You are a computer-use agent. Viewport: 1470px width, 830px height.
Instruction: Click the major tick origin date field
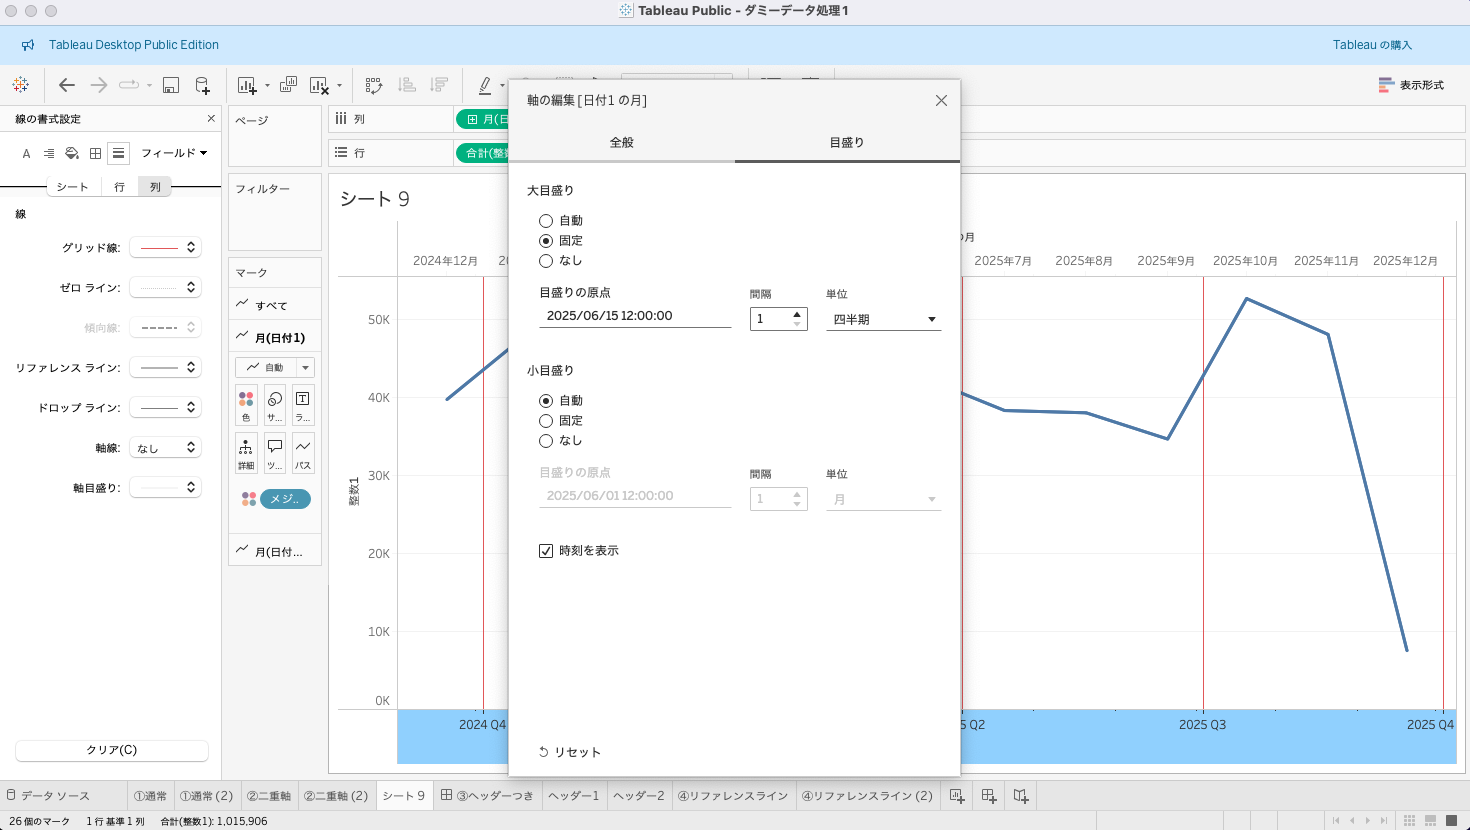634,316
